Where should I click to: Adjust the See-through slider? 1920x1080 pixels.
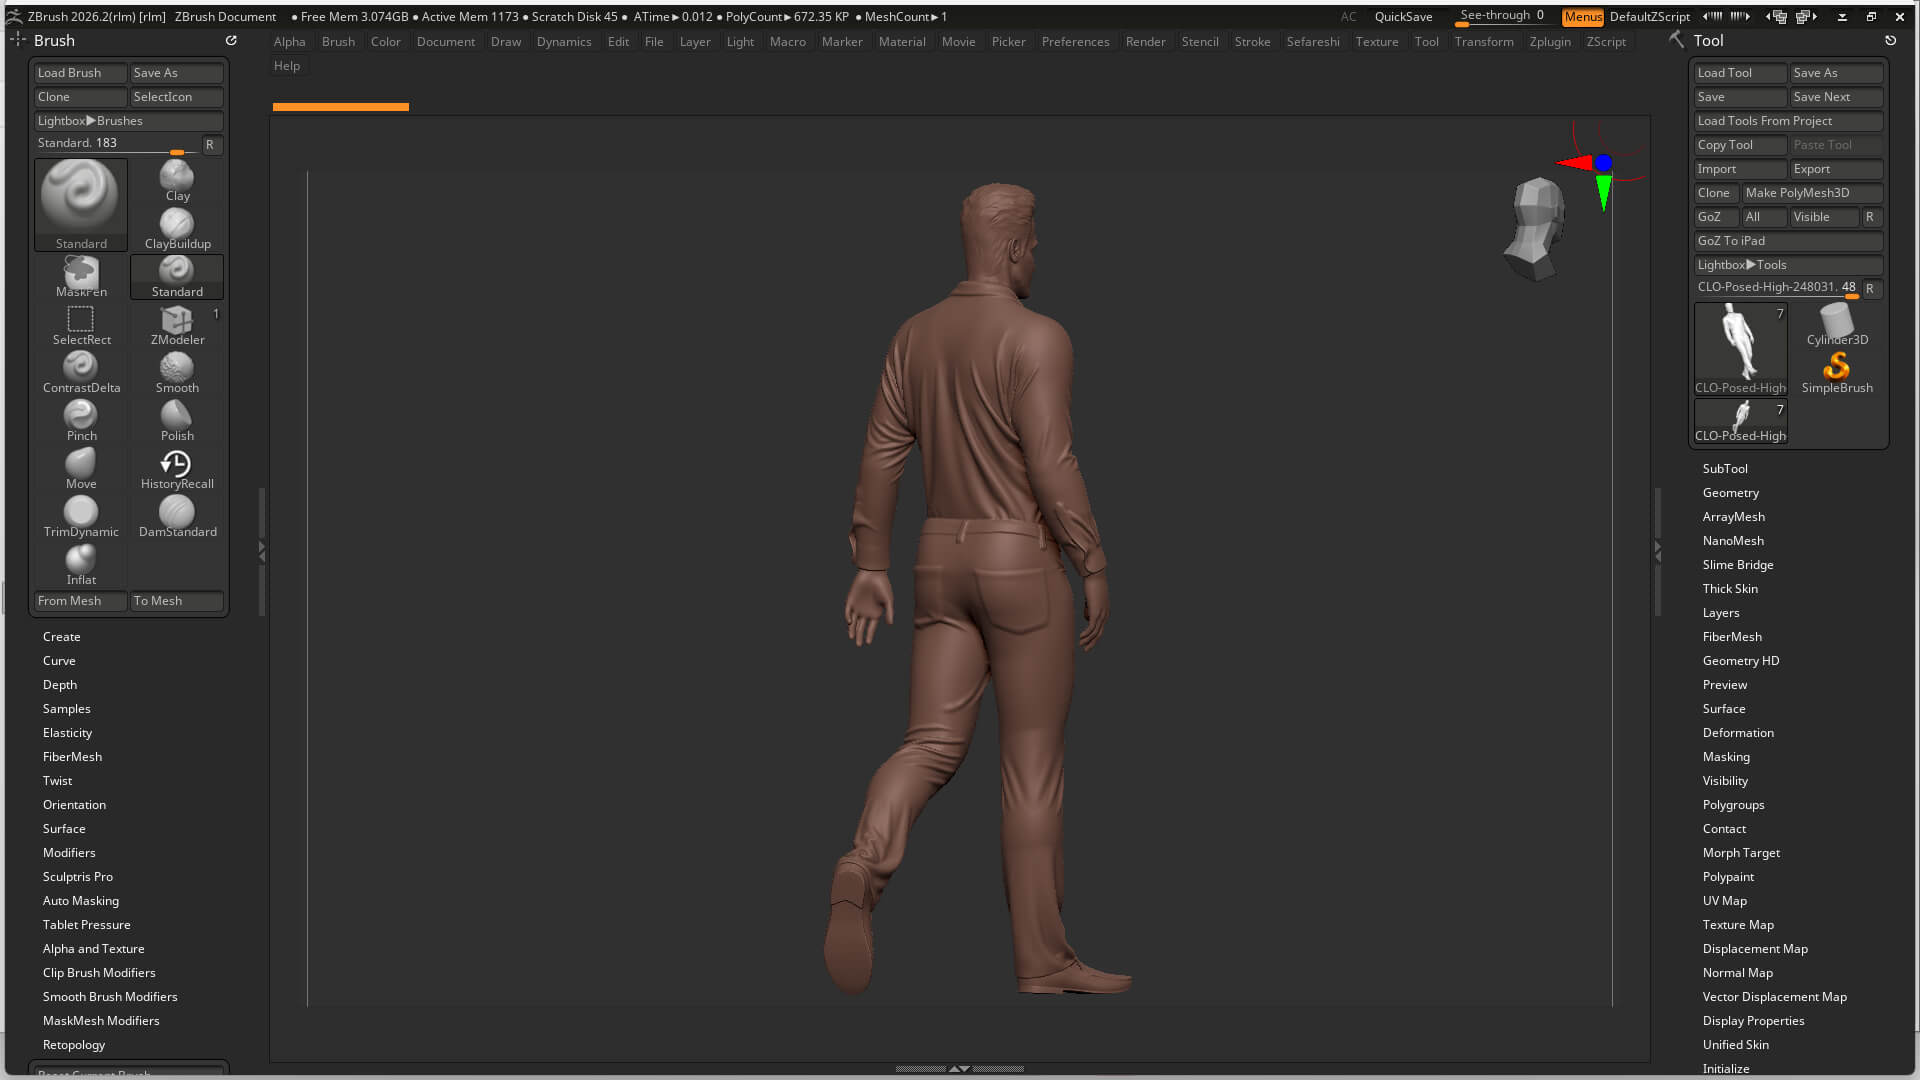(x=1502, y=17)
